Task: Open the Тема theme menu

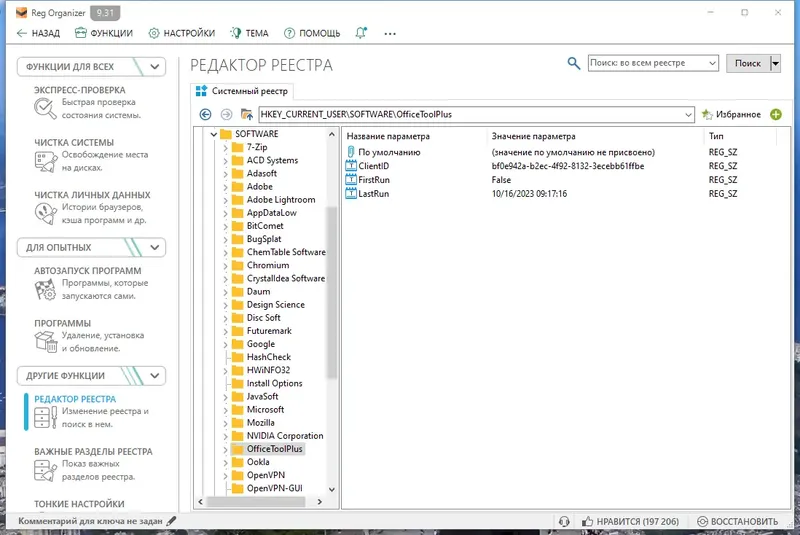Action: tap(249, 33)
